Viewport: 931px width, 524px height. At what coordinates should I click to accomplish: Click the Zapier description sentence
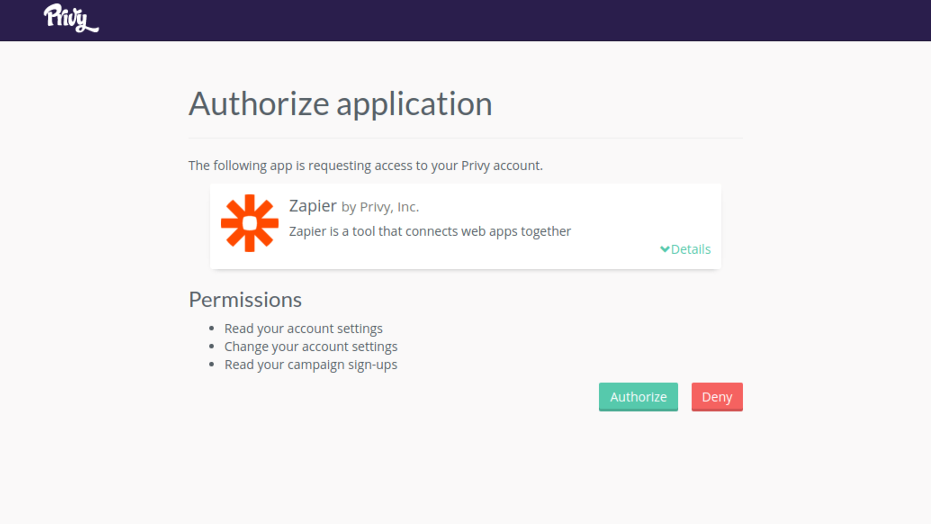[x=430, y=231]
